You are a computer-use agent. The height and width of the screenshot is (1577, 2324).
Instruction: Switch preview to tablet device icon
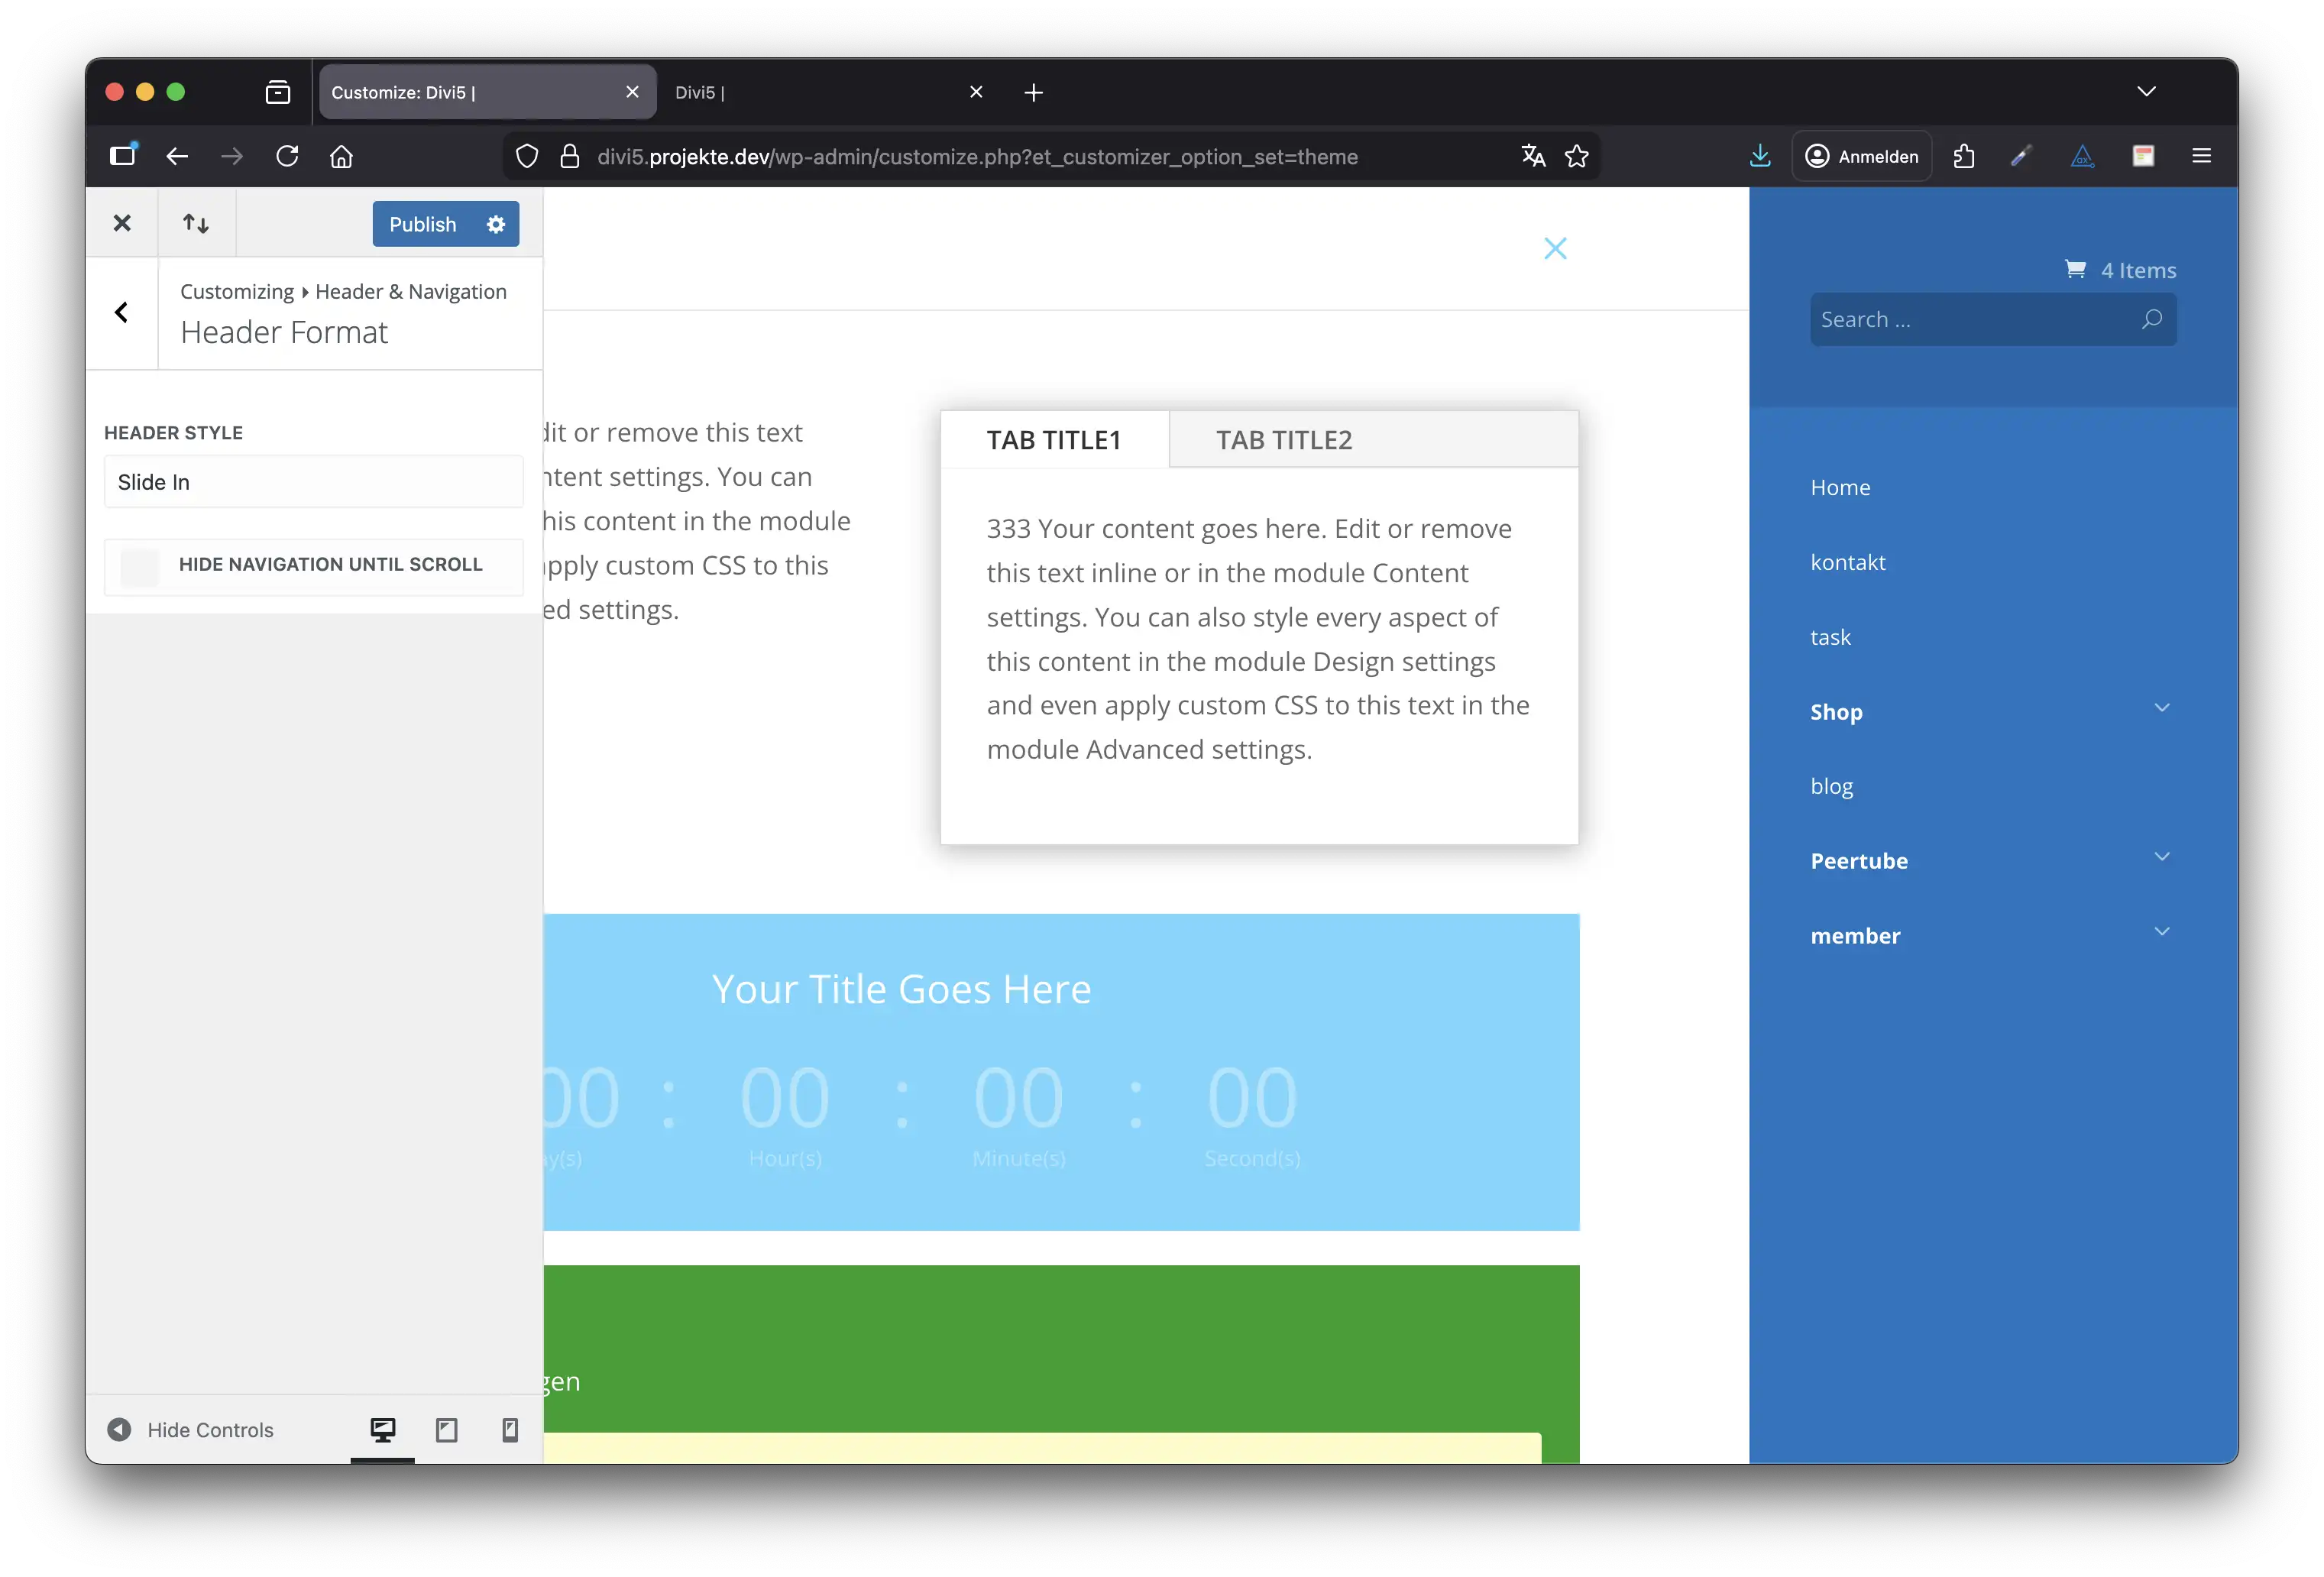[x=446, y=1429]
